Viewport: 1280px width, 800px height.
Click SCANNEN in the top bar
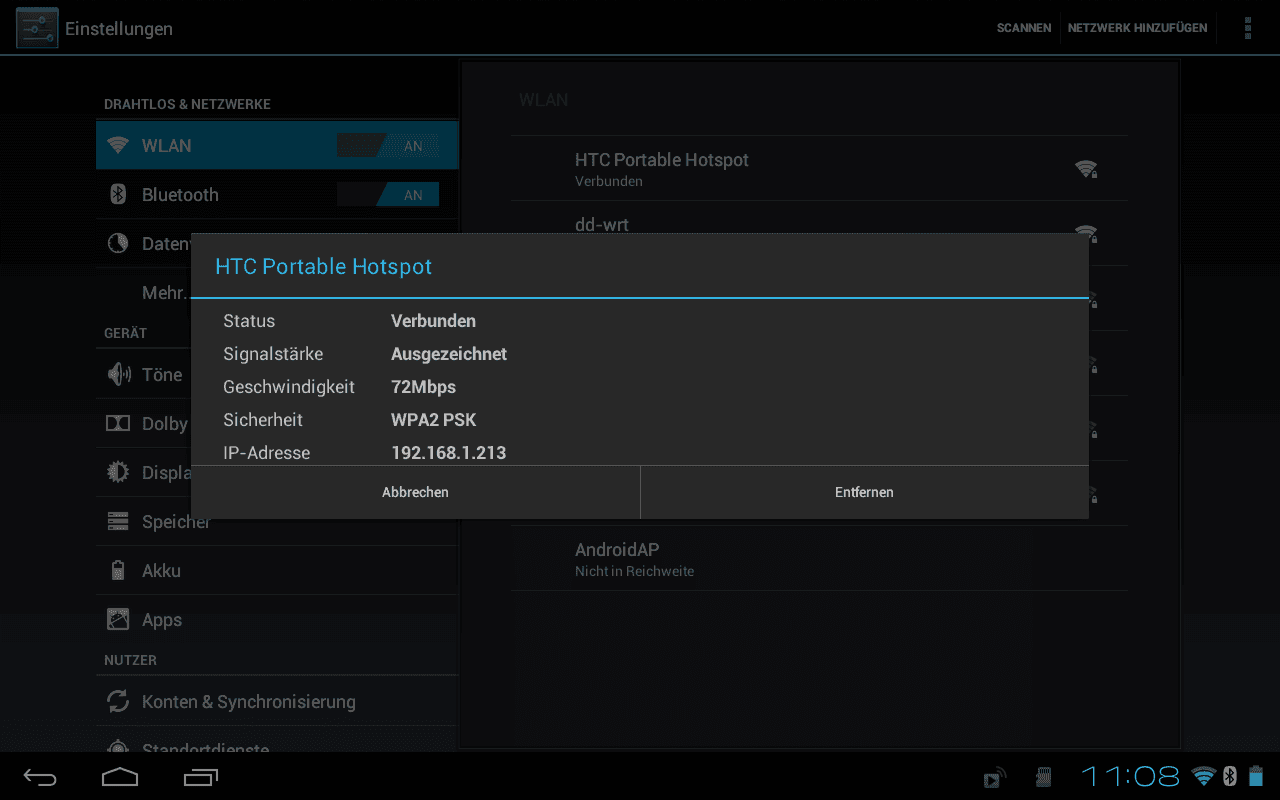pyautogui.click(x=1024, y=28)
